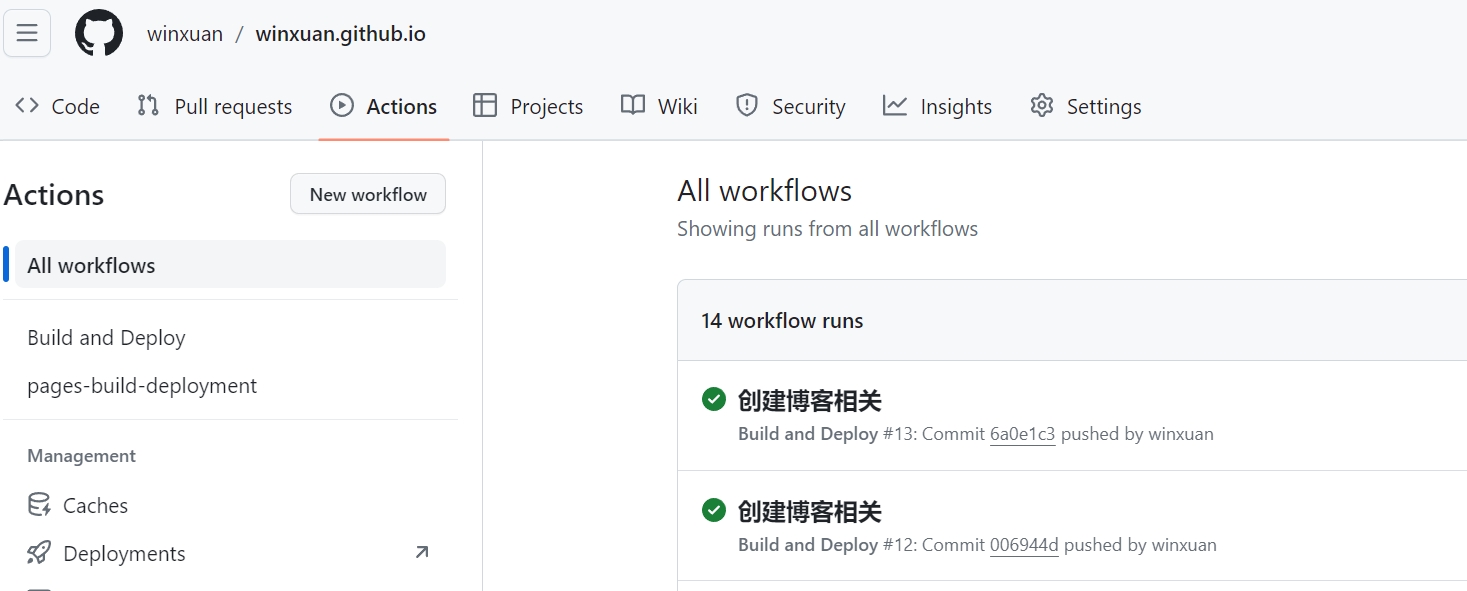Open the hamburger navigation menu

click(x=27, y=33)
